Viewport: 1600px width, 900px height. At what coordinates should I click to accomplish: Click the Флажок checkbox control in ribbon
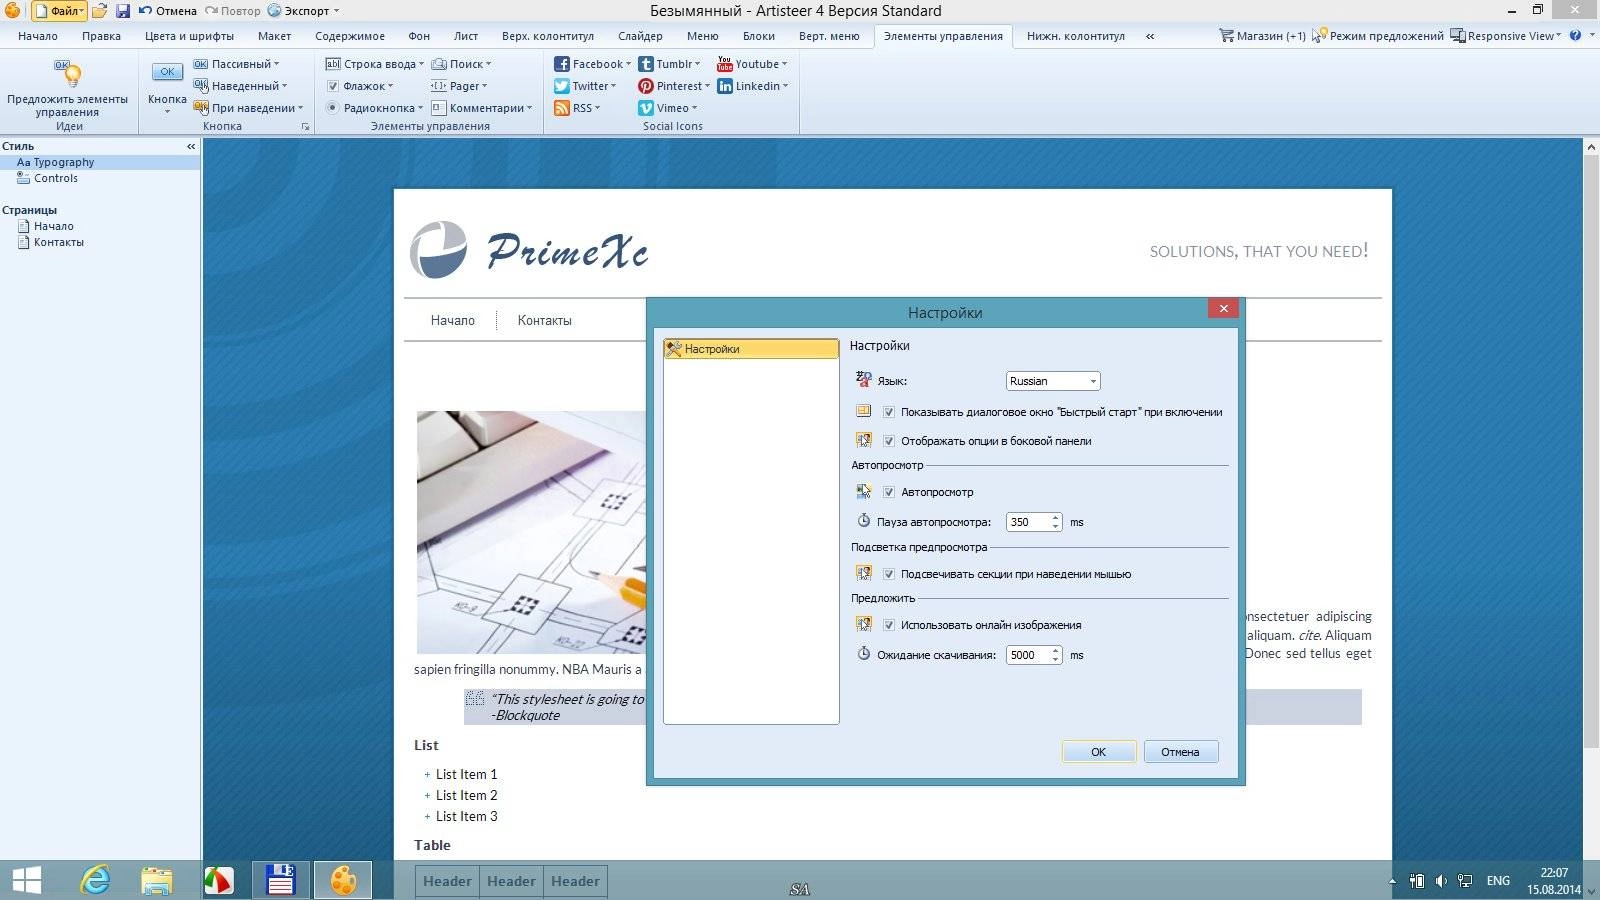360,86
